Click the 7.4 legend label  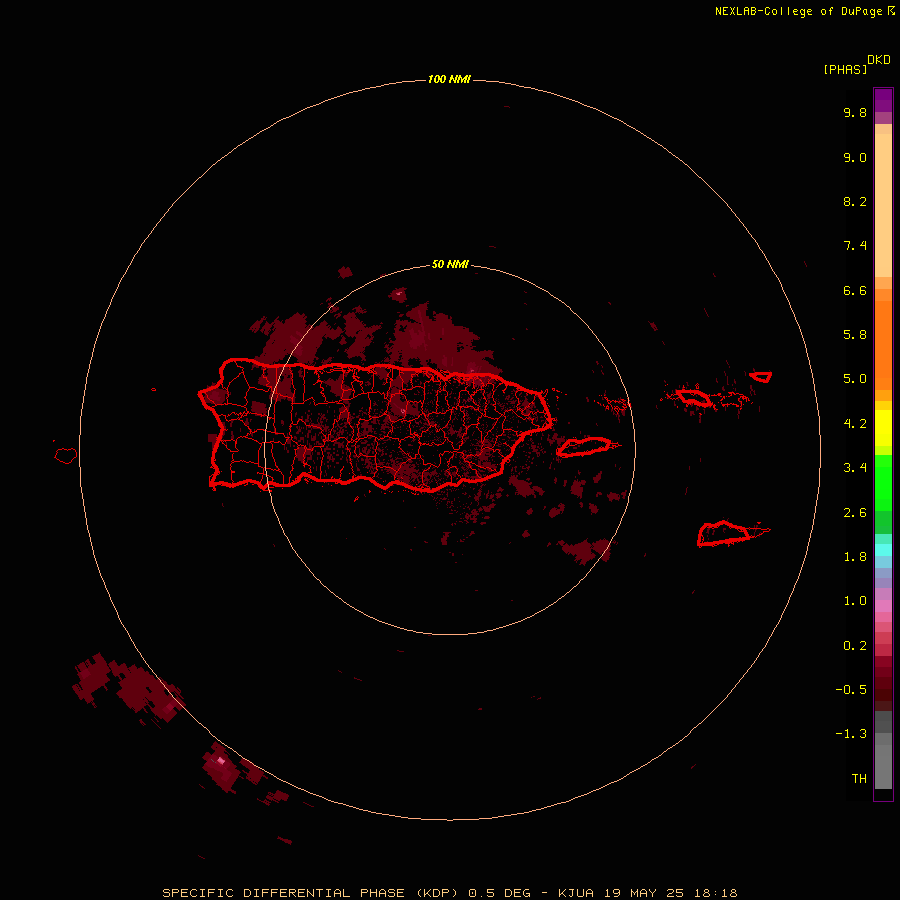point(855,246)
